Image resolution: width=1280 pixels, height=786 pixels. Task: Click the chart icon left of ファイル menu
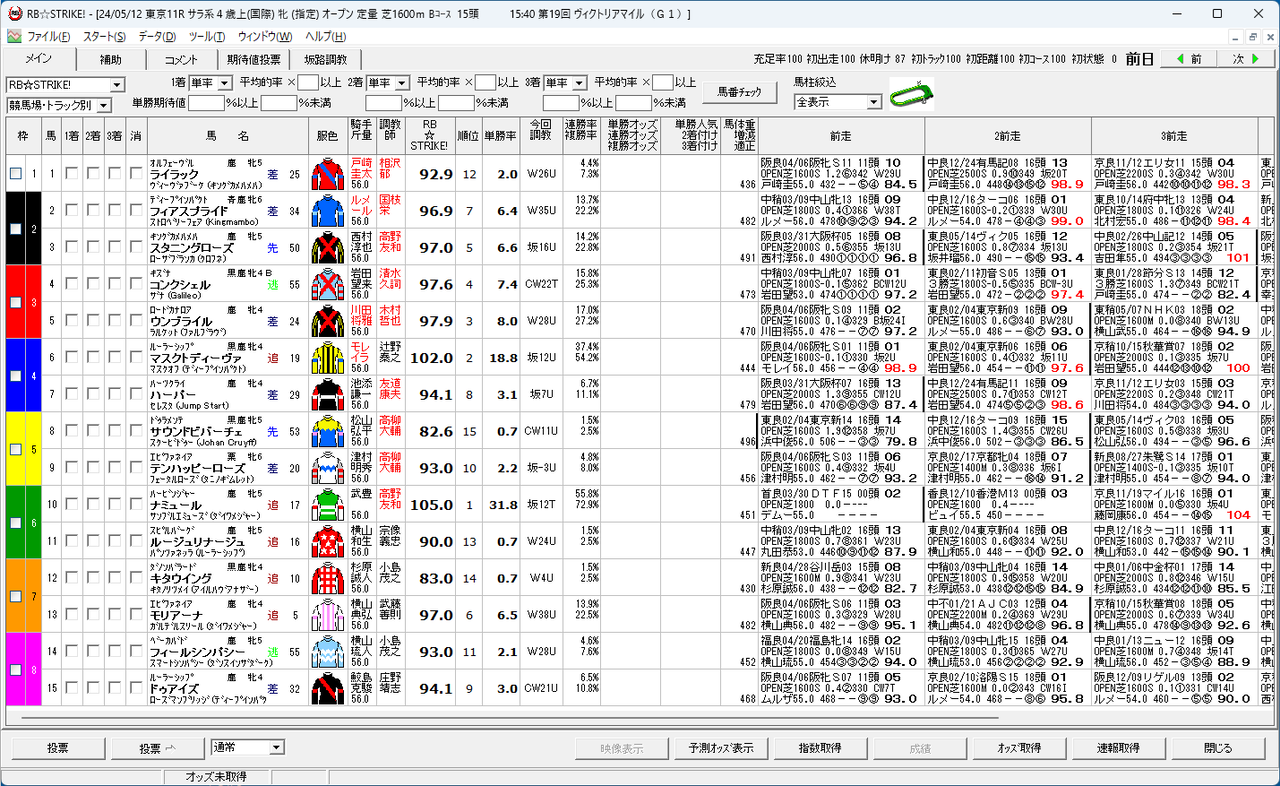tap(14, 37)
